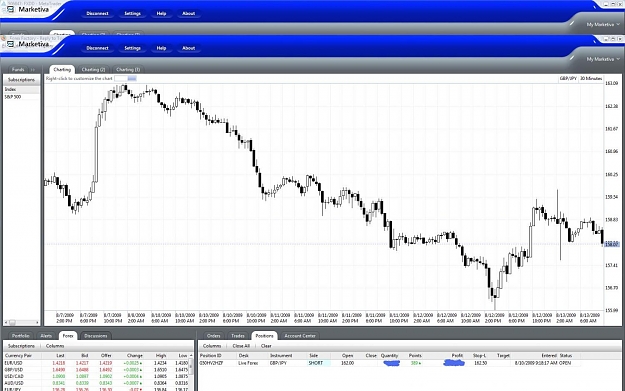Viewport: 625px width, 391px height.
Task: Click Close All in Positions toolbar
Action: click(241, 346)
